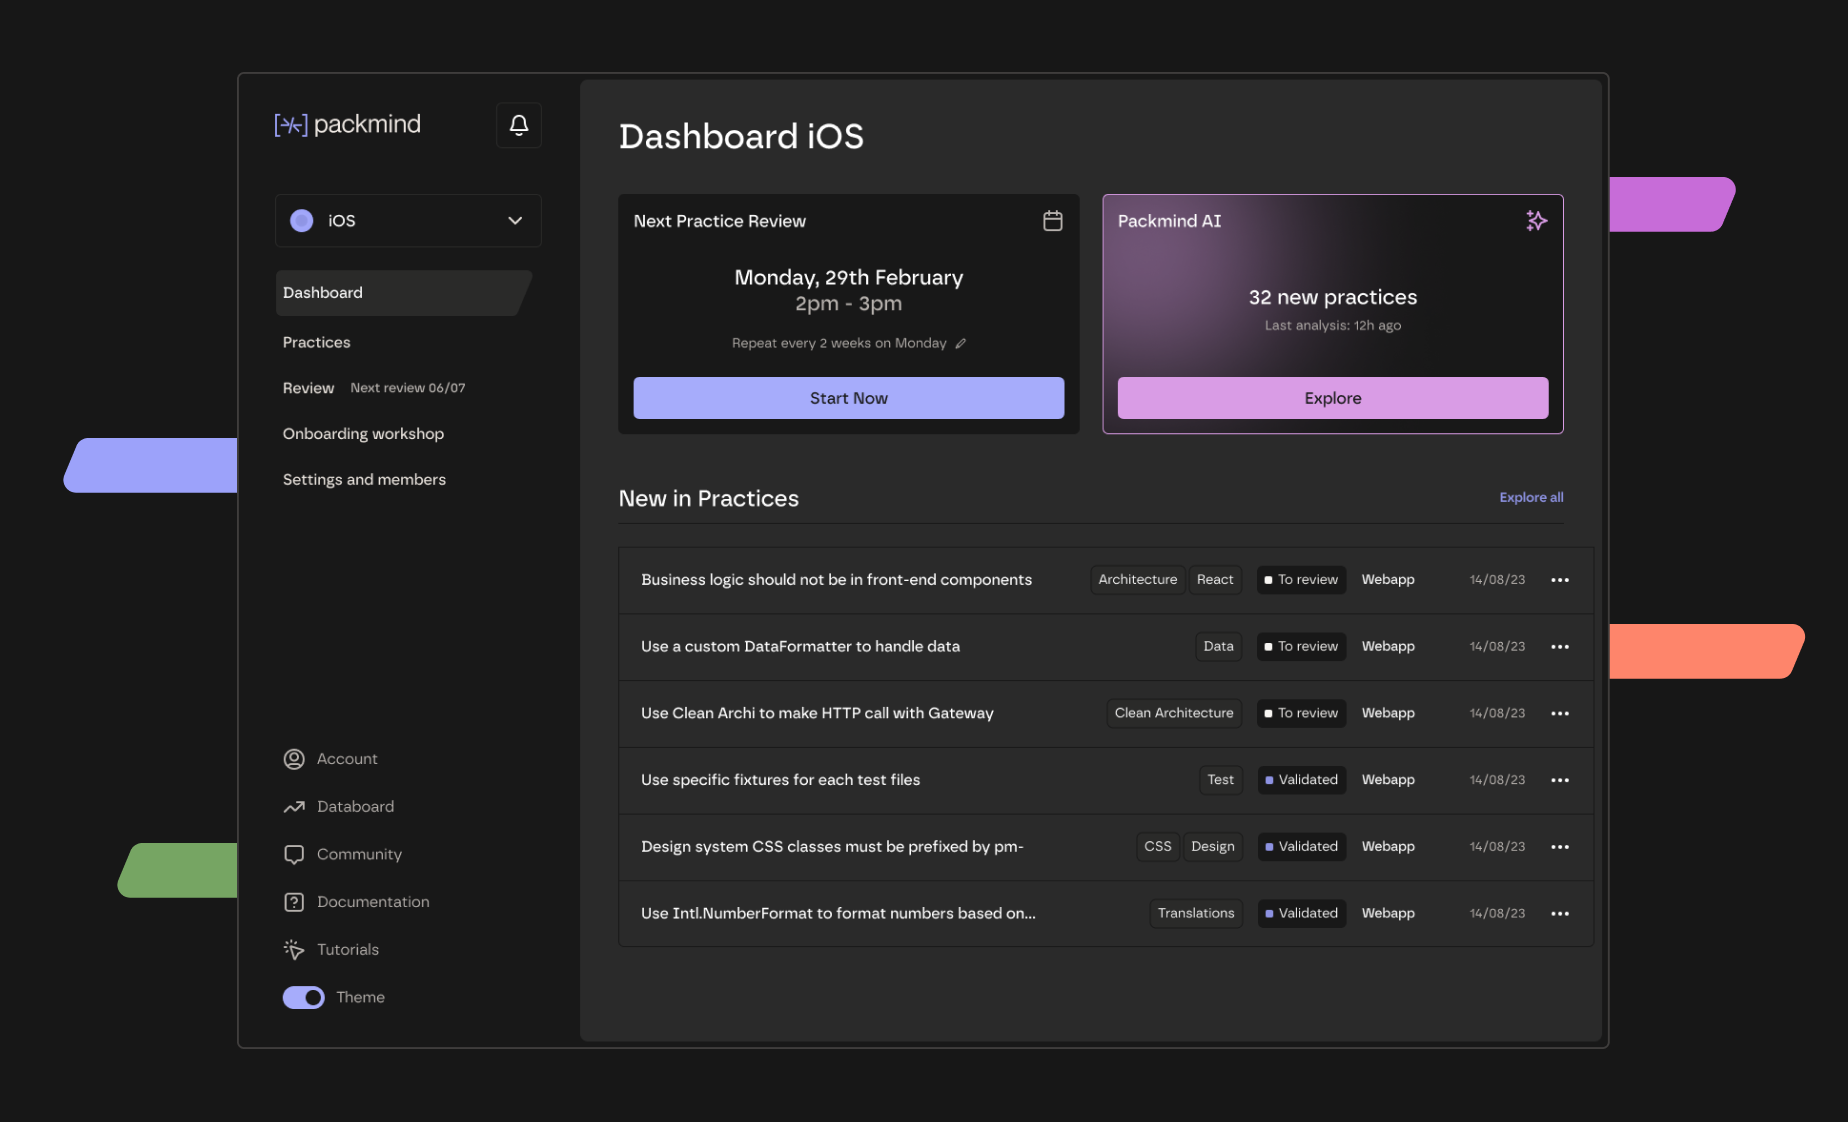Edit the repeat schedule with the pencil icon

[960, 343]
